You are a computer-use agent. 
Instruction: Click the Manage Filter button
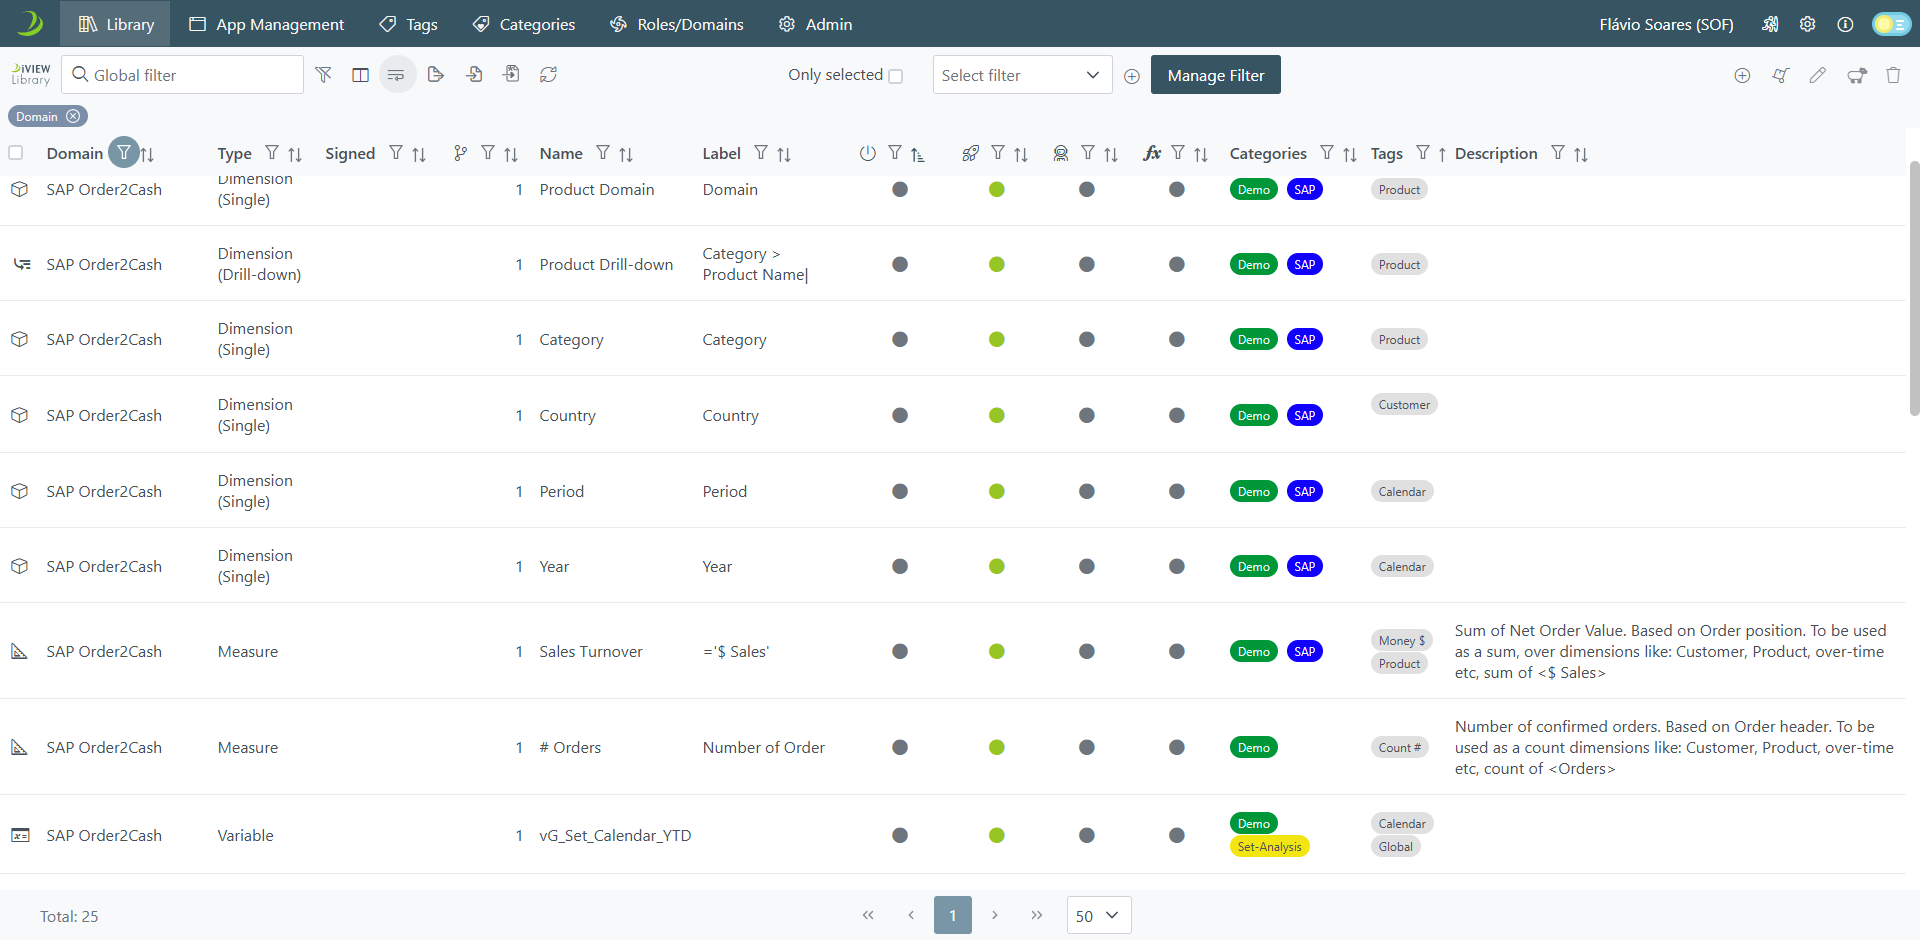[x=1215, y=75]
